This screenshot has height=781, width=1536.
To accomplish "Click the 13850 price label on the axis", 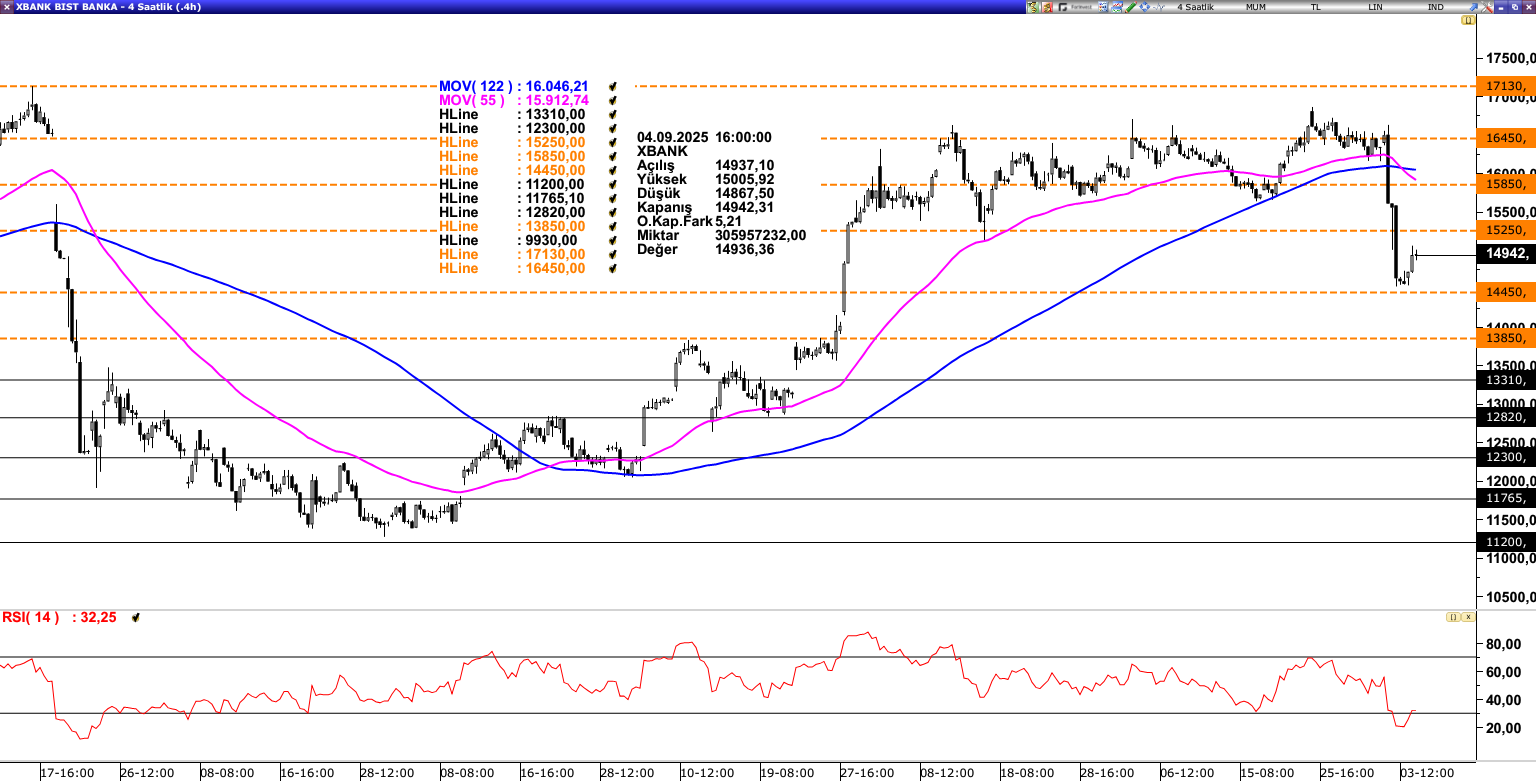I will (1505, 339).
